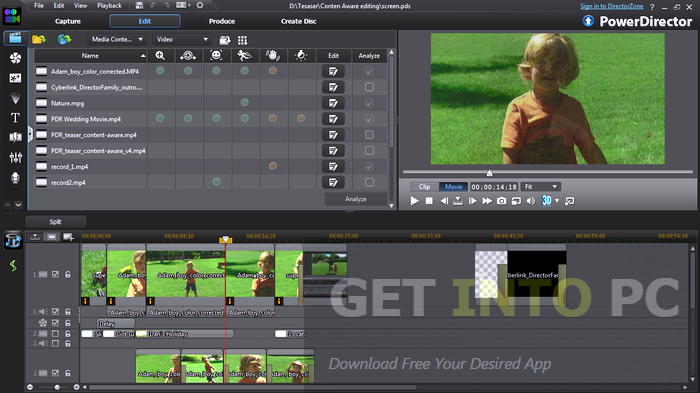Viewport: 700px width, 393px height.
Task: Open the Video filter dropdown
Action: [x=182, y=39]
